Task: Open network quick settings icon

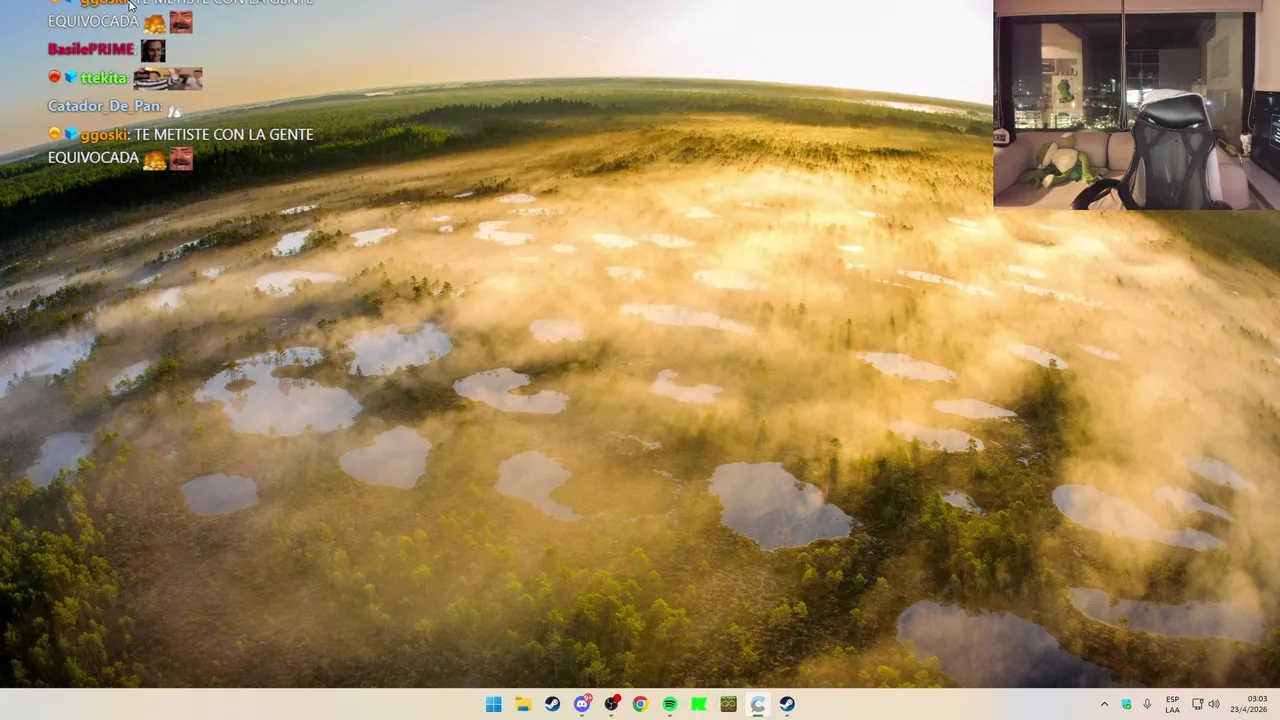Action: [x=1197, y=704]
